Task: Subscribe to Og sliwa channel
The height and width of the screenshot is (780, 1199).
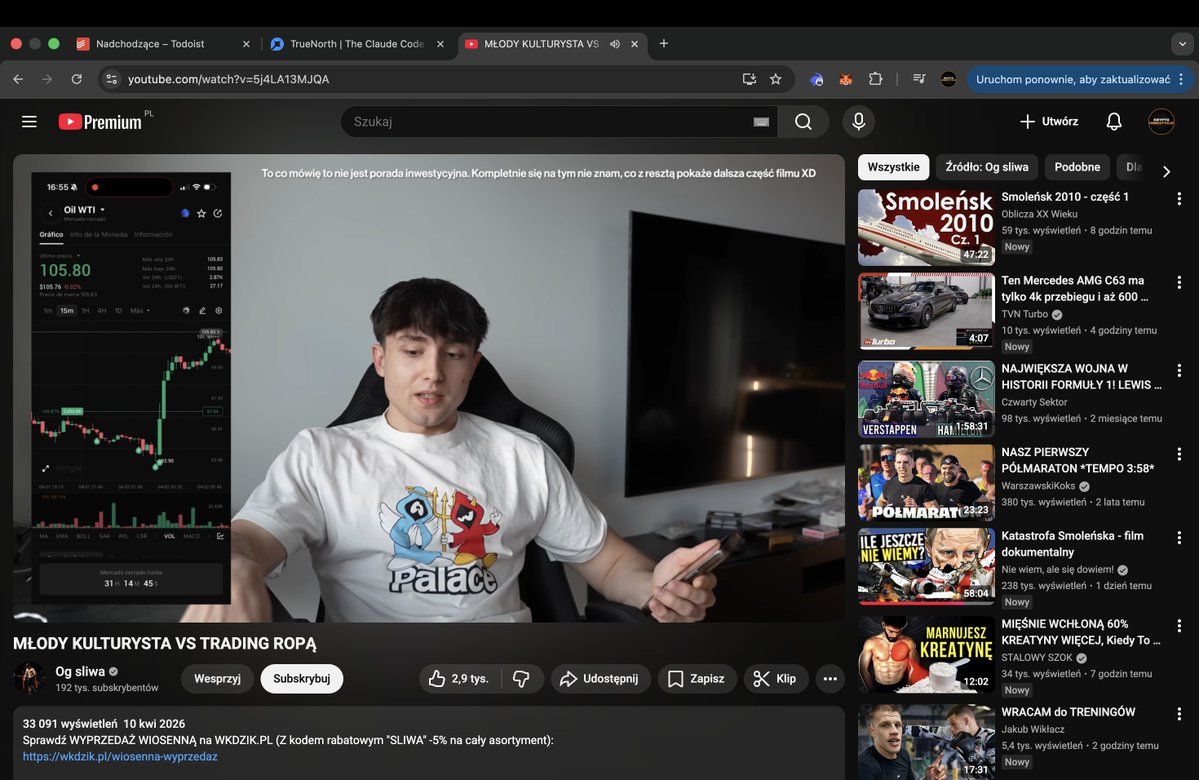Action: pos(301,678)
